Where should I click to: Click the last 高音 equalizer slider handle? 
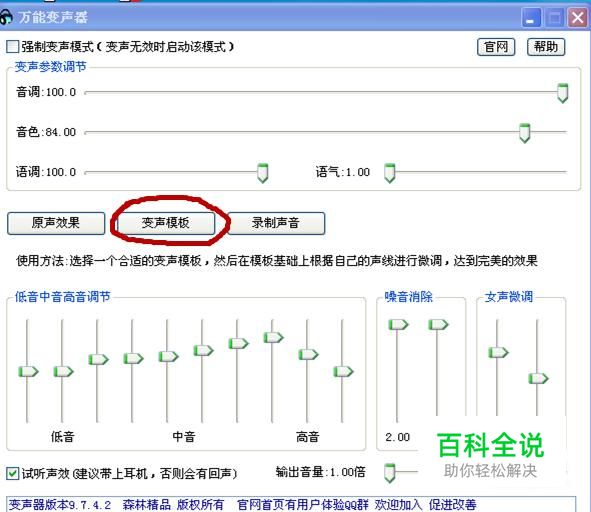click(343, 372)
